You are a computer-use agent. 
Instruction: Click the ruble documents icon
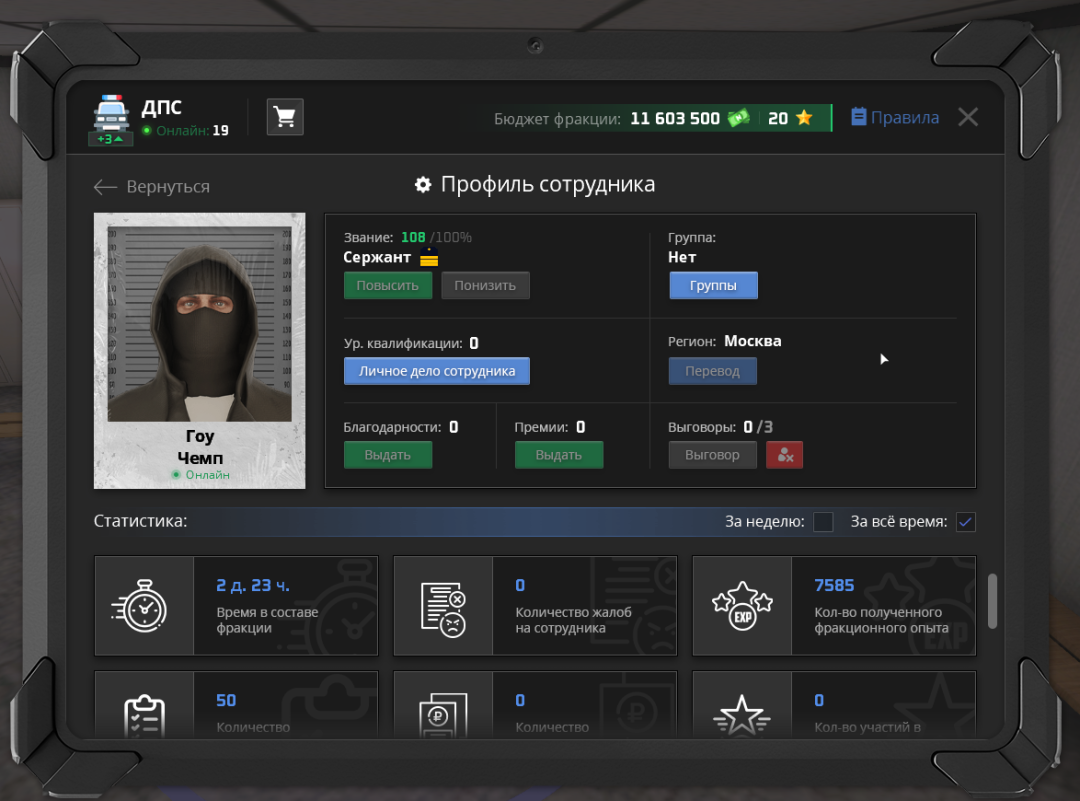coord(444,715)
